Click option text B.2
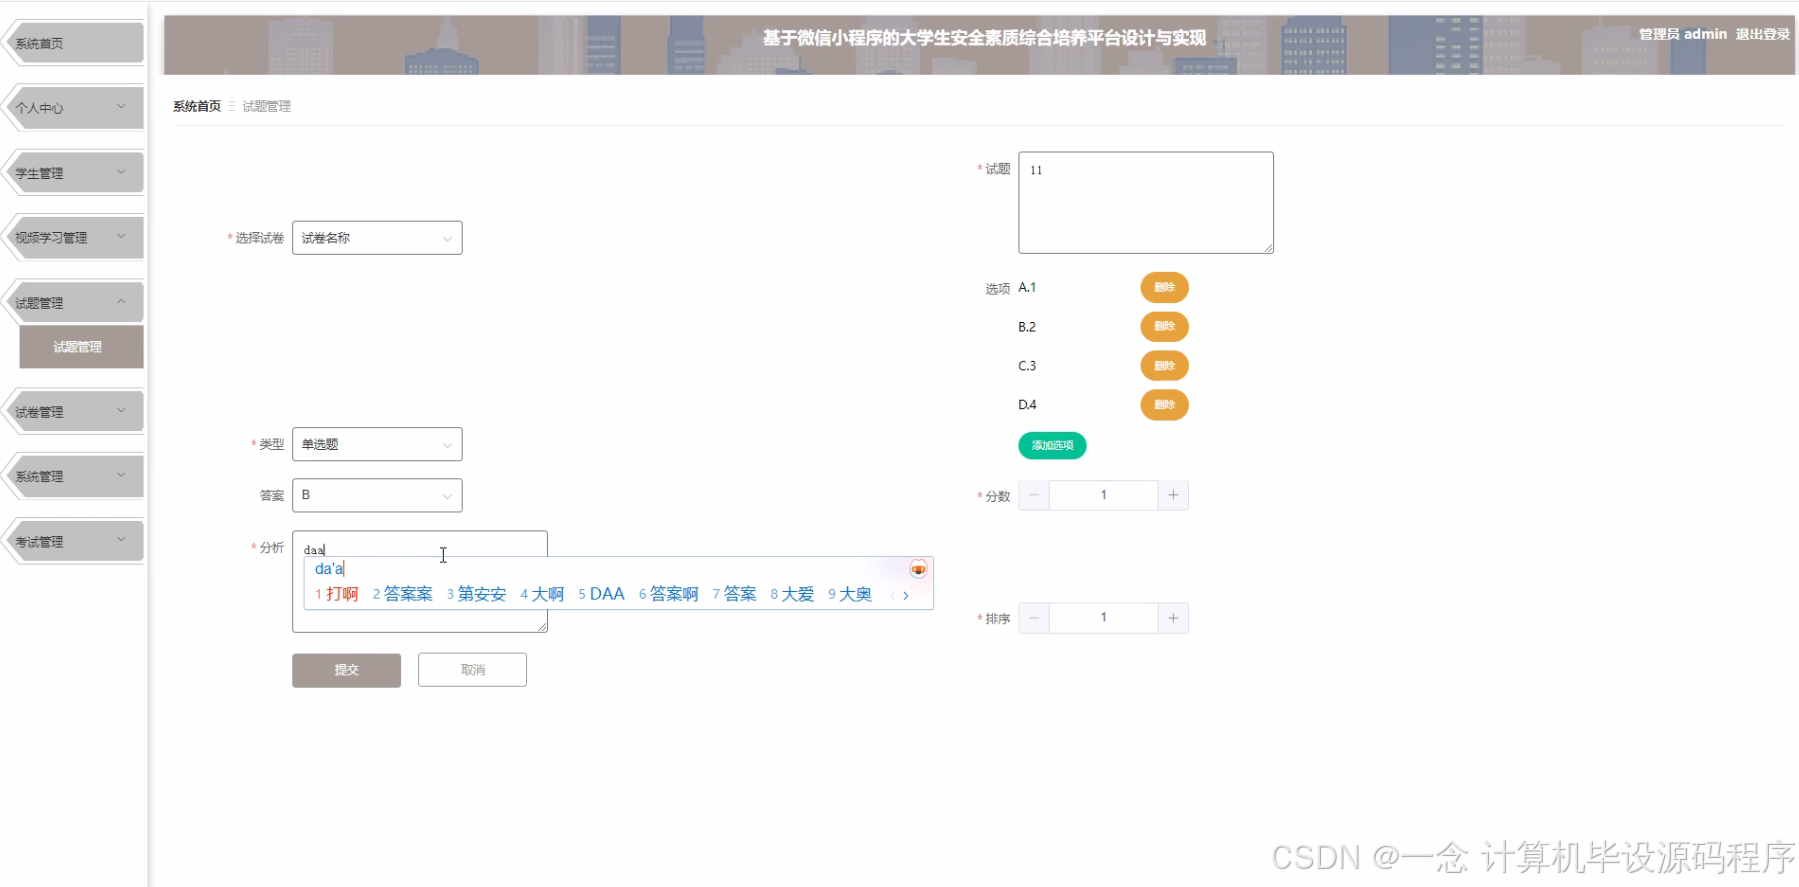1799x887 pixels. click(1027, 327)
